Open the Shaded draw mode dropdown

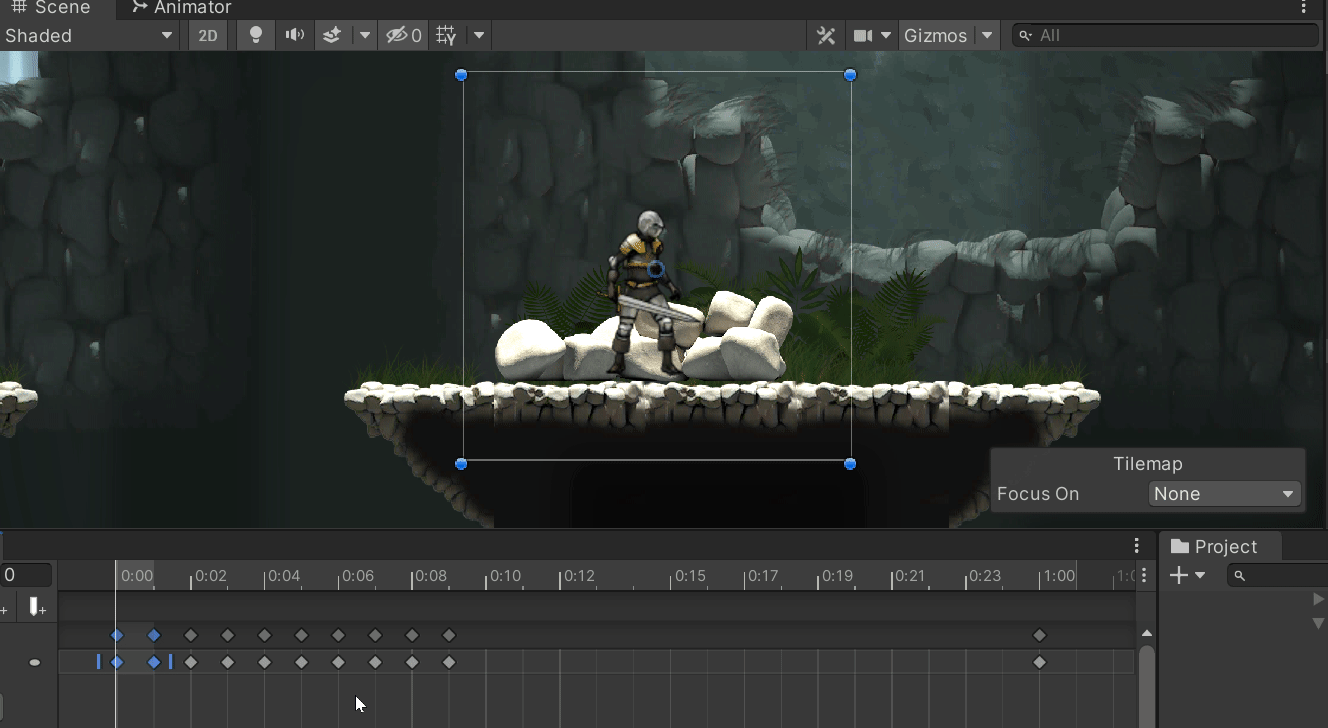tap(89, 35)
